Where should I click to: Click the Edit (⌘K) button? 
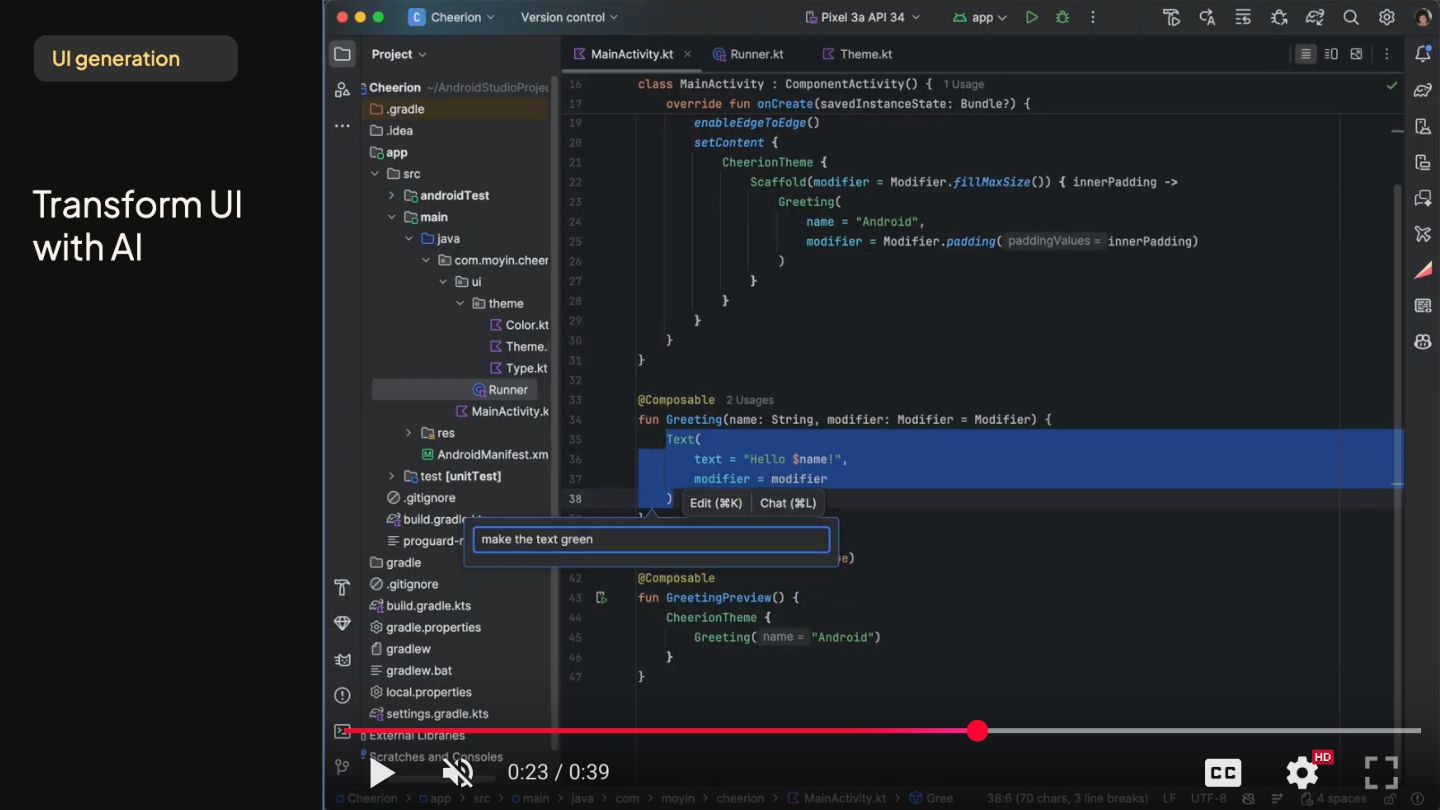coord(716,503)
